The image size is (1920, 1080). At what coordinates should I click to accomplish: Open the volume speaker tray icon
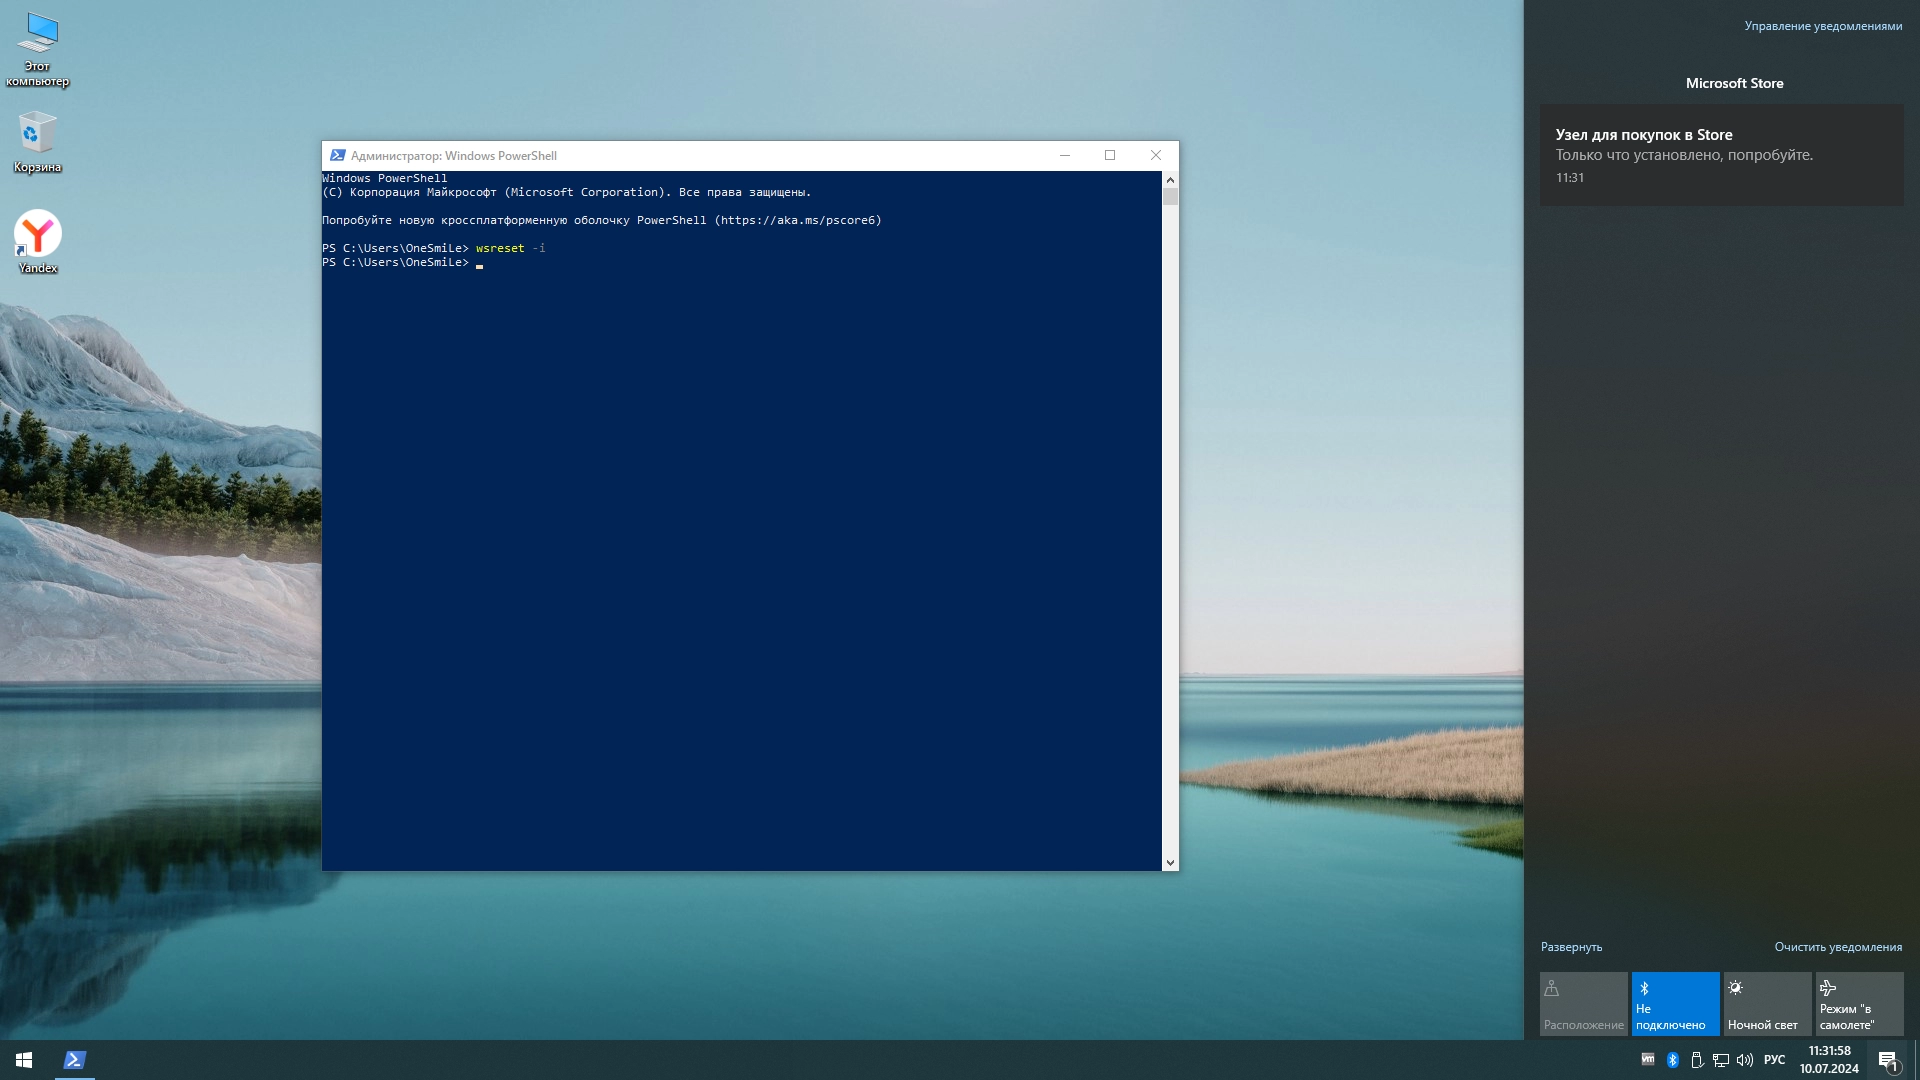(x=1744, y=1059)
